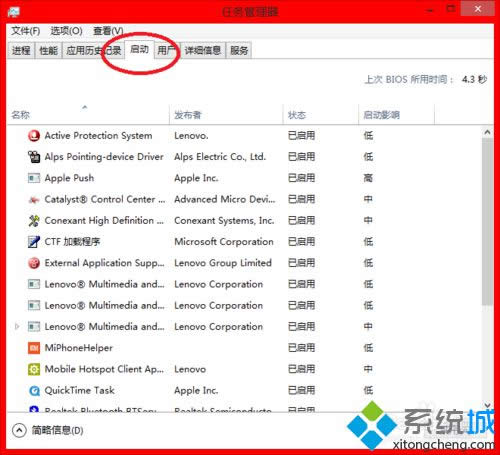Viewport: 500px width, 455px height.
Task: Switch to the 服务 tab
Action: [x=239, y=51]
